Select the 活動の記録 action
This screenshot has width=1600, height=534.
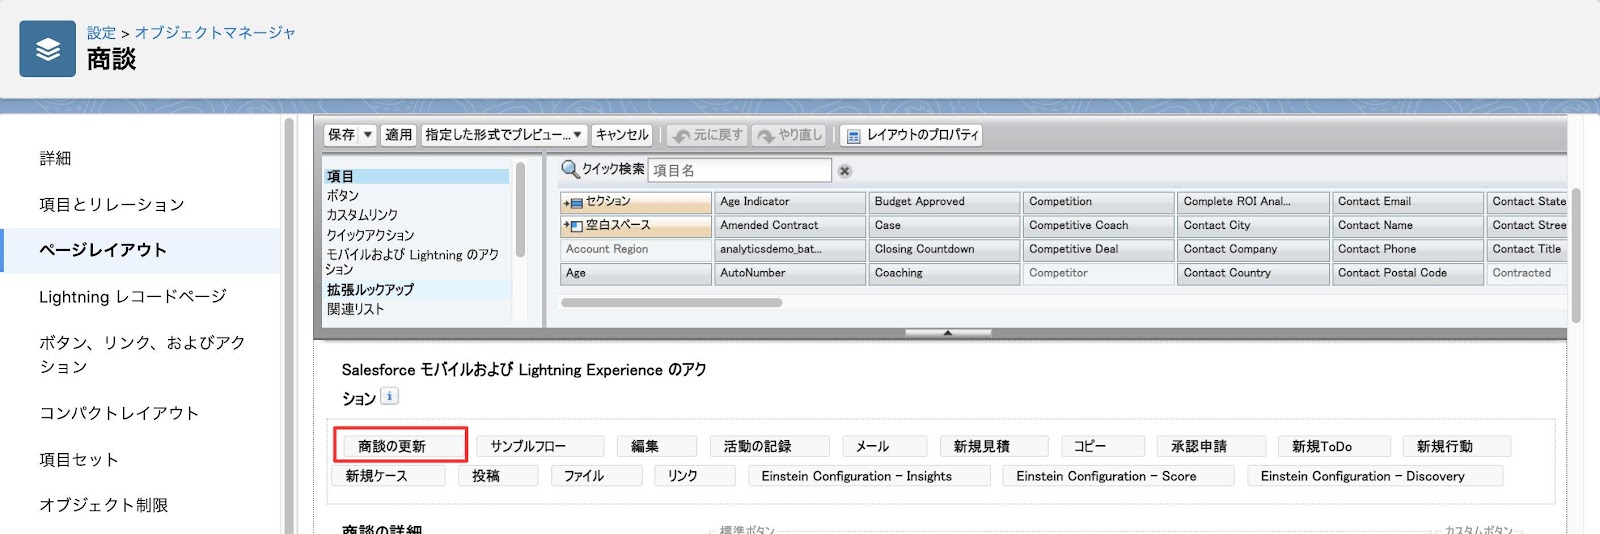coord(770,446)
